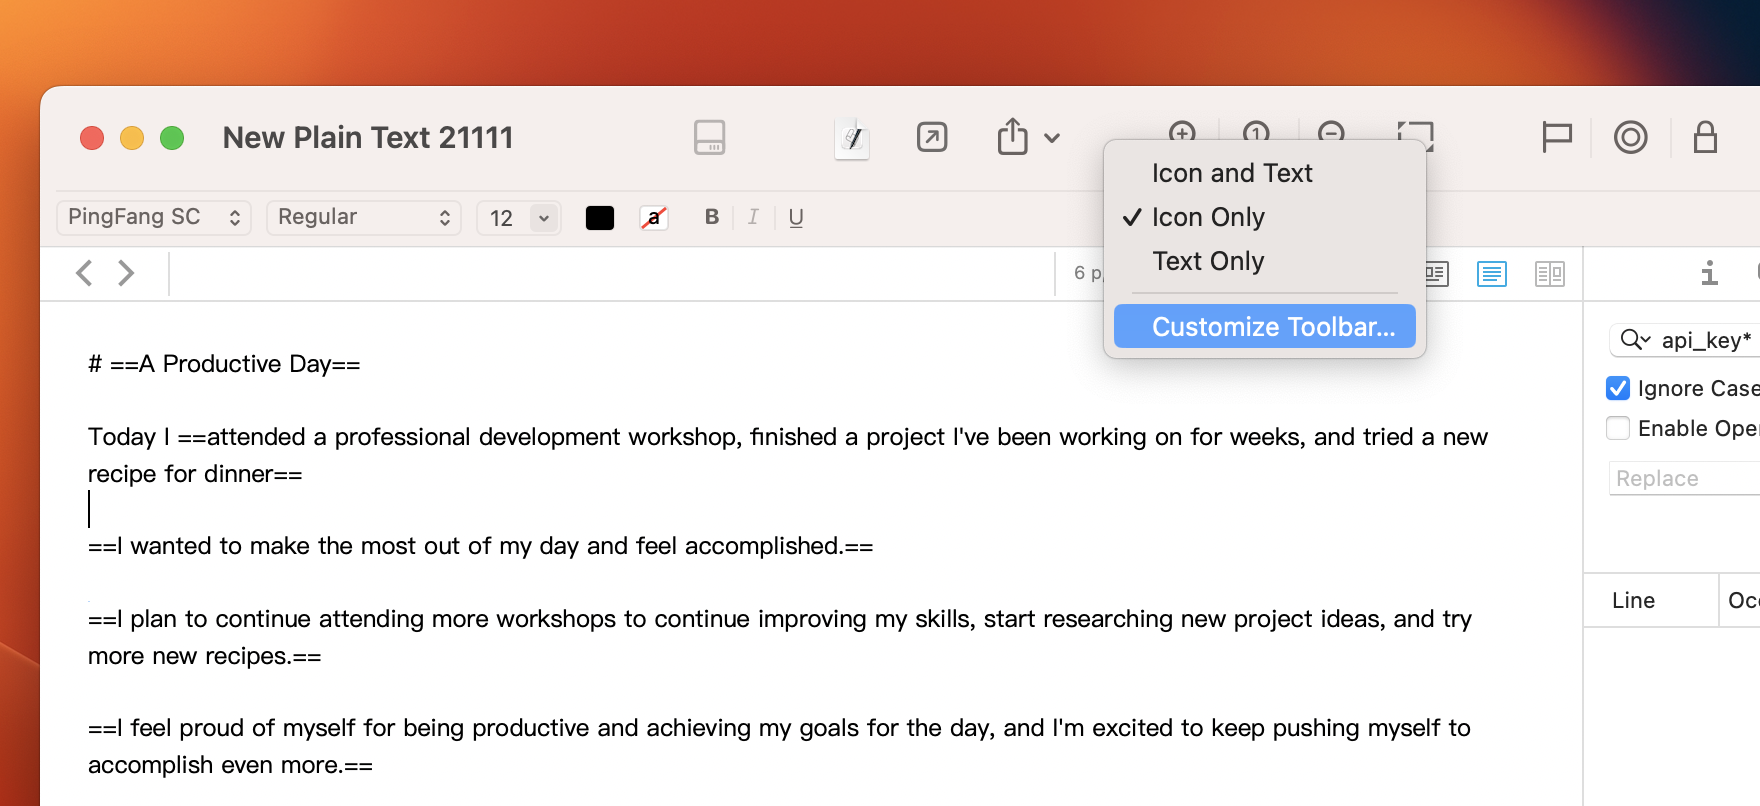Toggle the bottom panel icon
The width and height of the screenshot is (1760, 806).
pos(709,137)
